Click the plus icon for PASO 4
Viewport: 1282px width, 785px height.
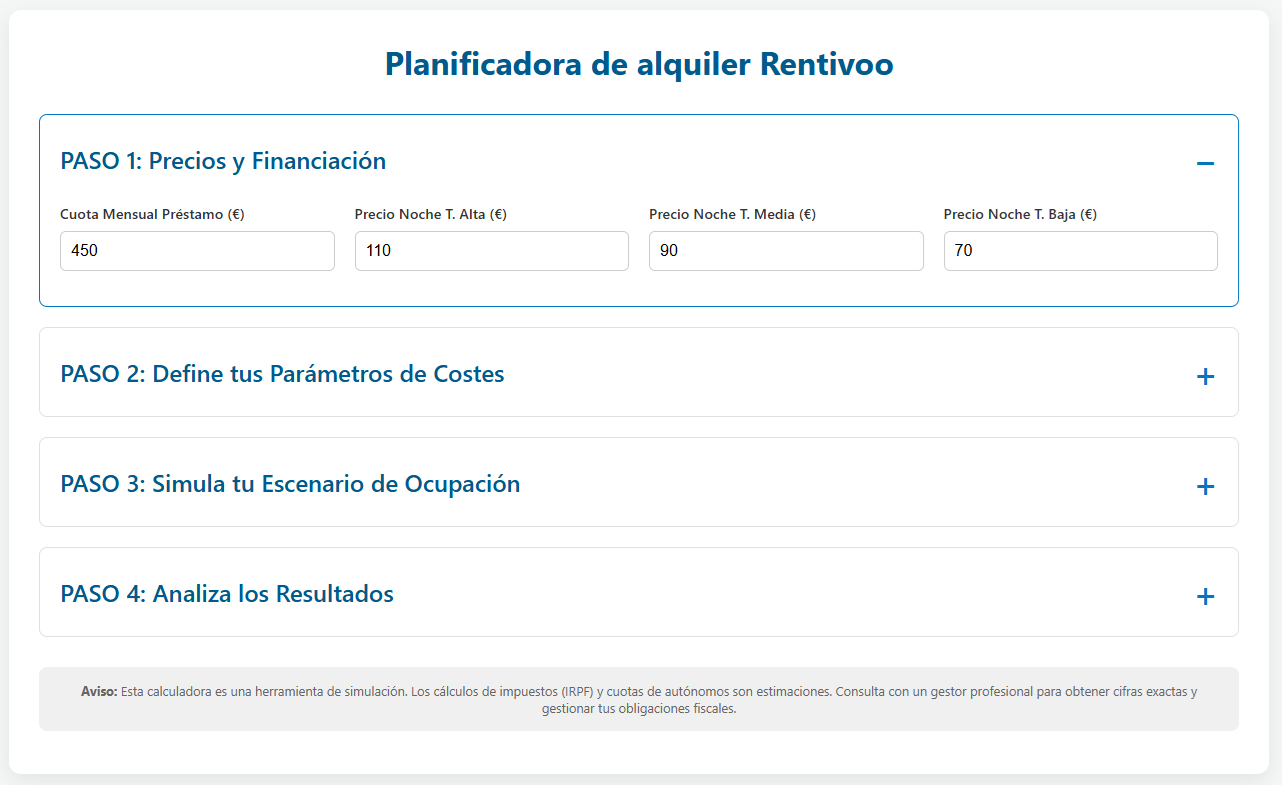1205,596
